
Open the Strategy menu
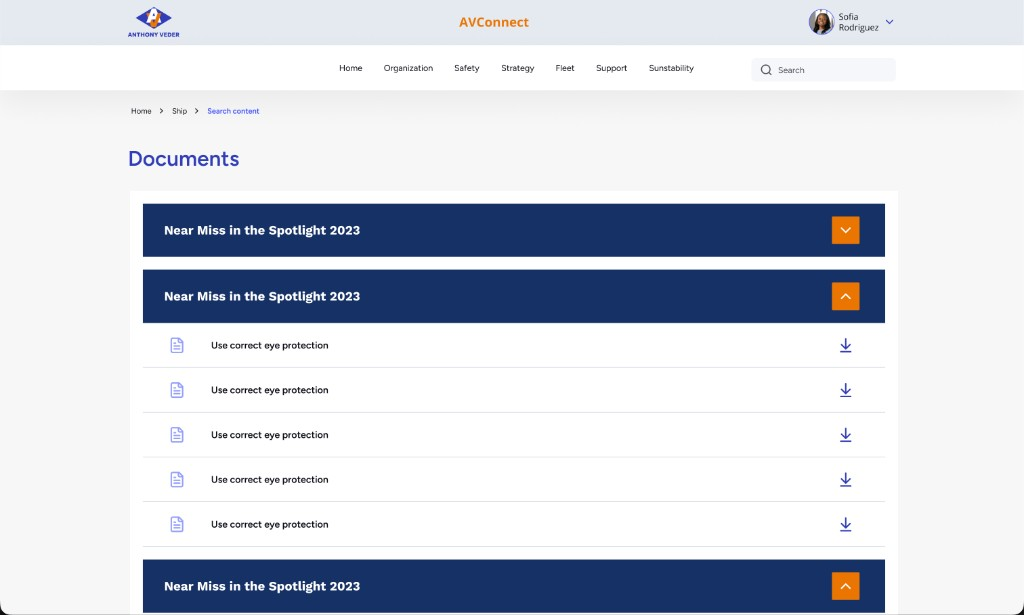pyautogui.click(x=517, y=68)
